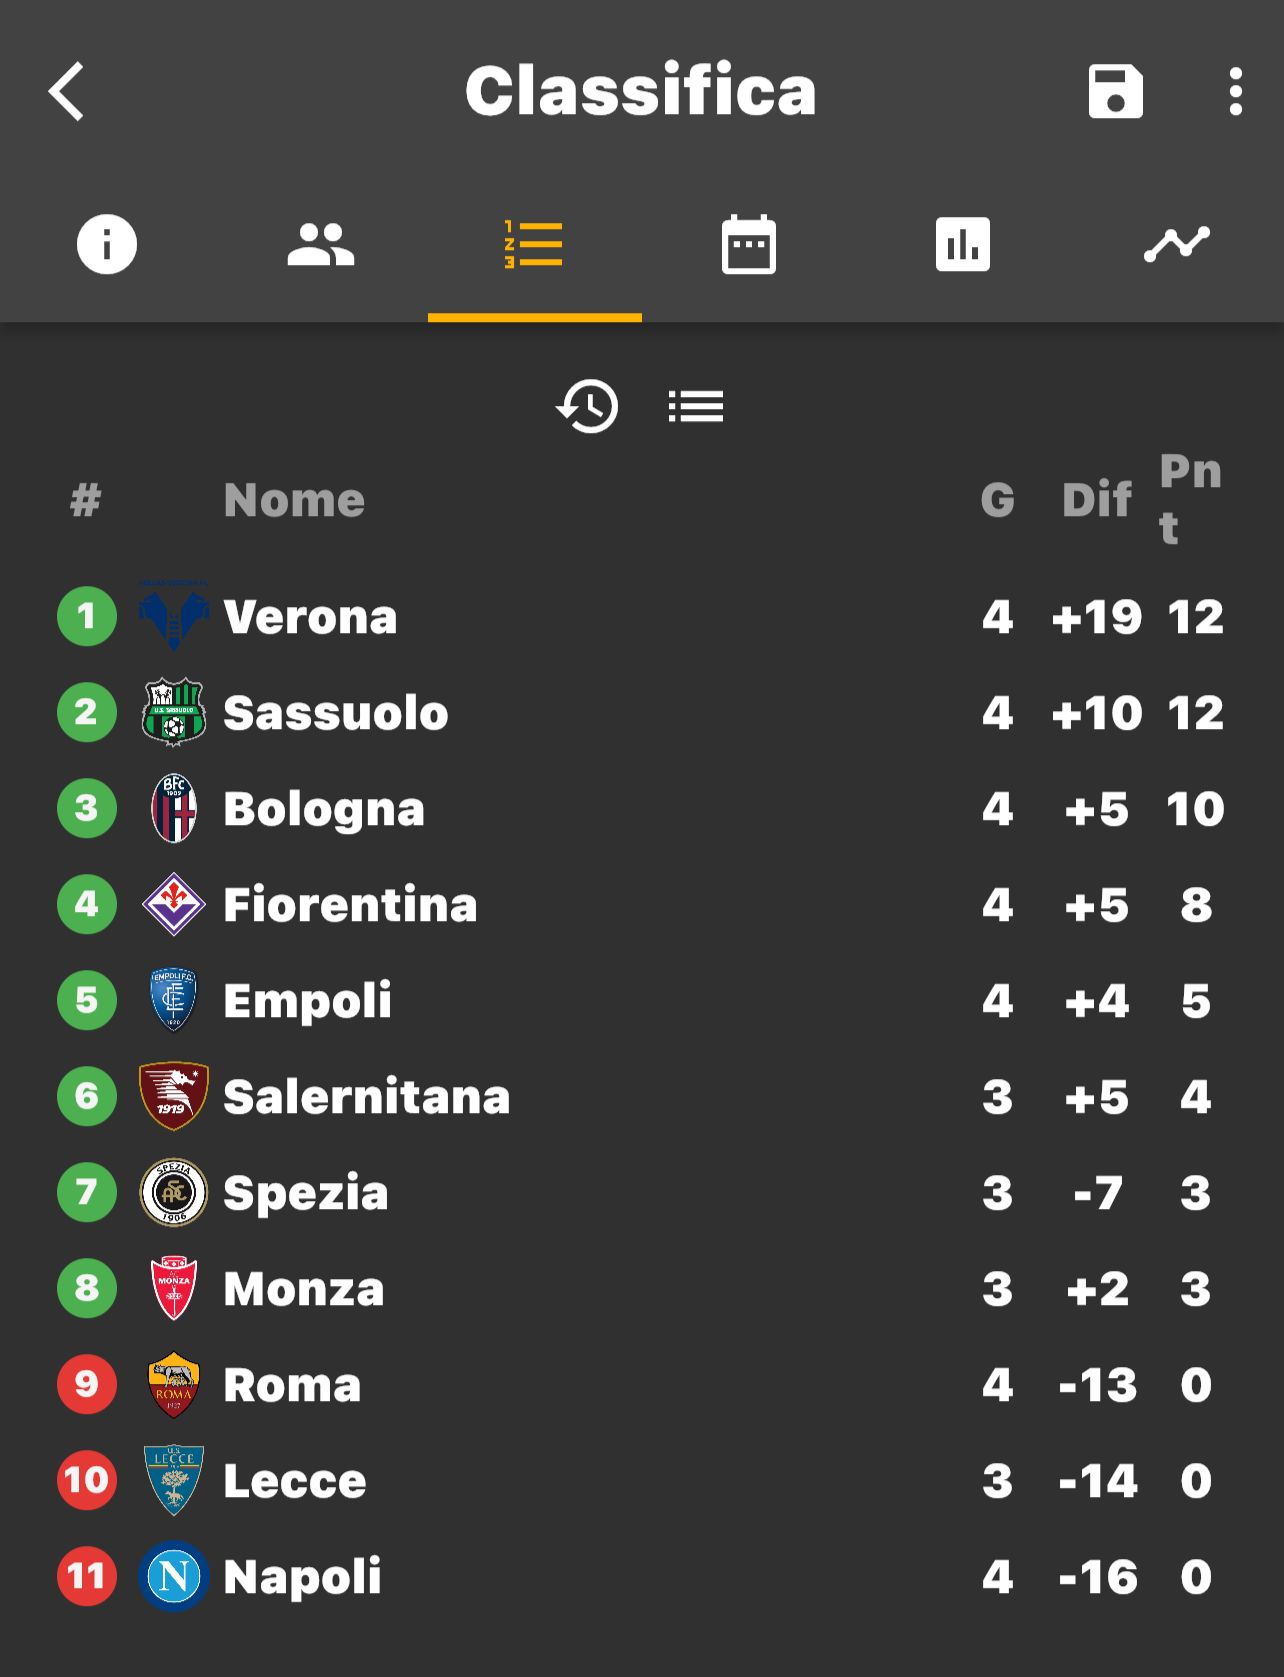The width and height of the screenshot is (1284, 1677).
Task: Open the three-dot overflow menu
Action: point(1236,92)
